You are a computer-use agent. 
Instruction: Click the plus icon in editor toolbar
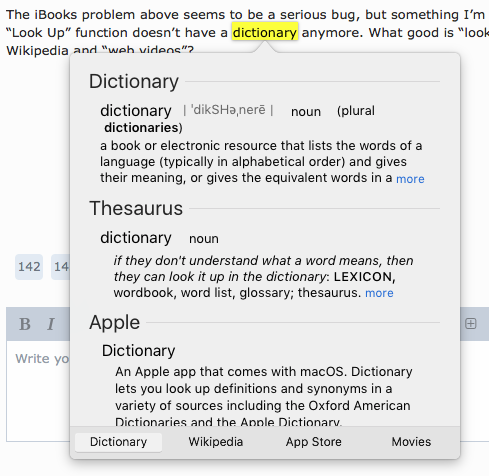point(471,323)
